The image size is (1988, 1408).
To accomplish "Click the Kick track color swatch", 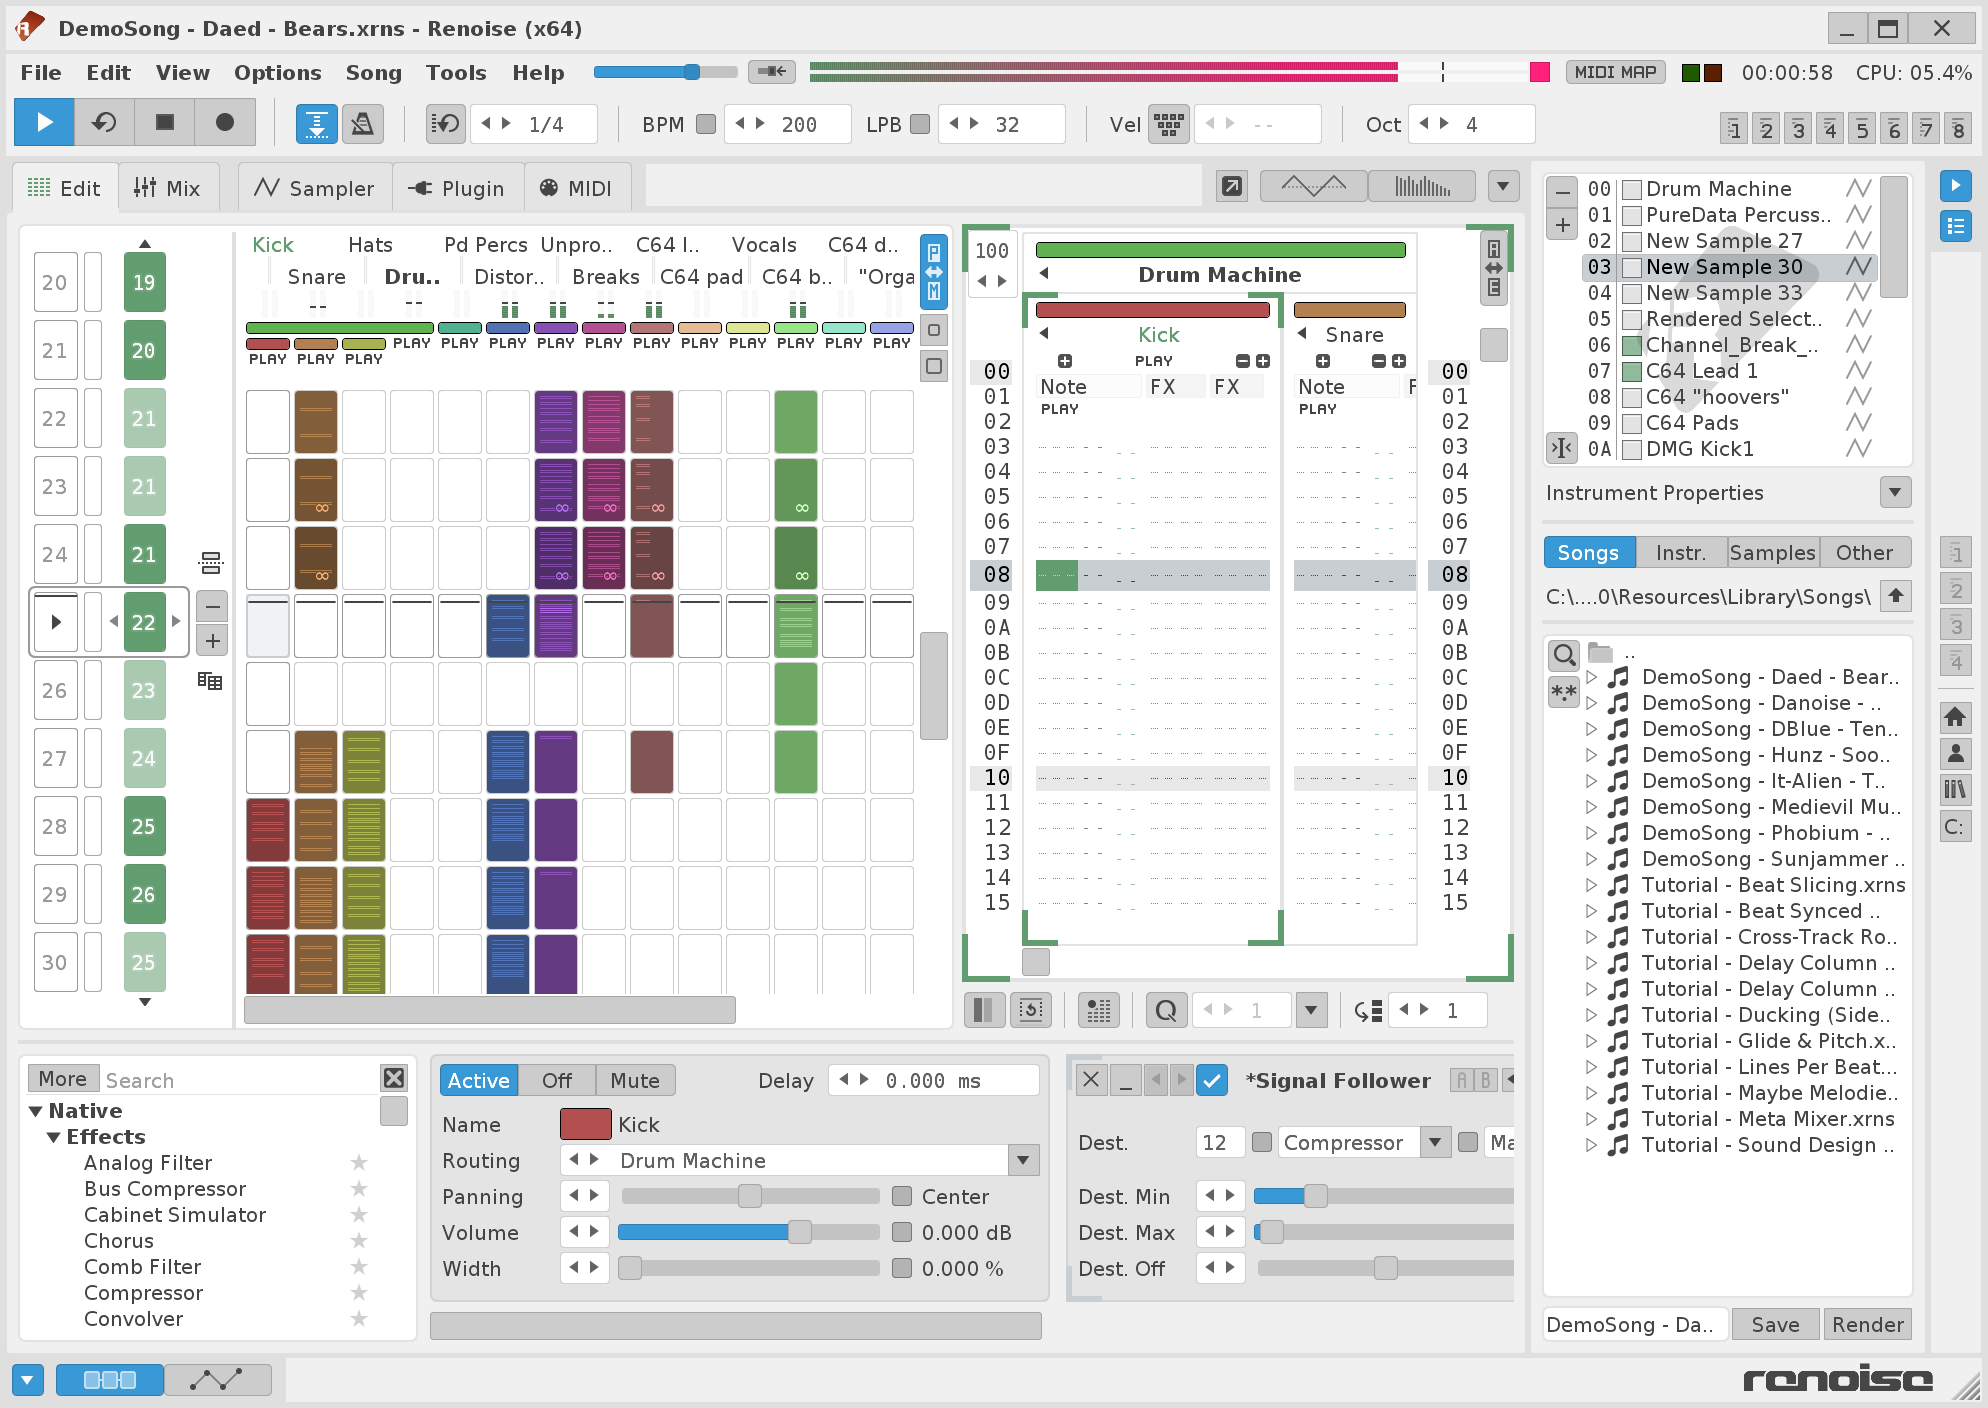I will [586, 1124].
